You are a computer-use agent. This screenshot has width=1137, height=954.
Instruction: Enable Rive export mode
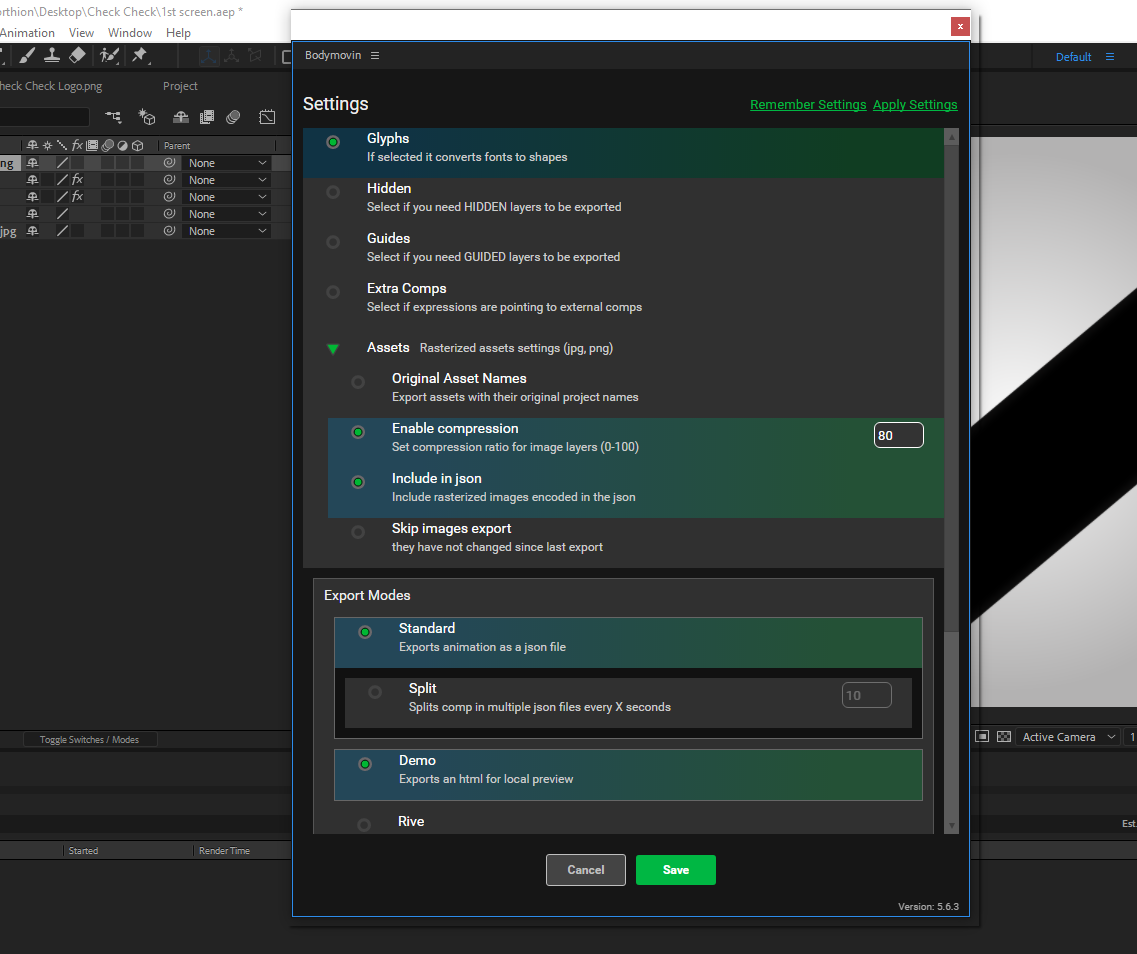tap(364, 825)
